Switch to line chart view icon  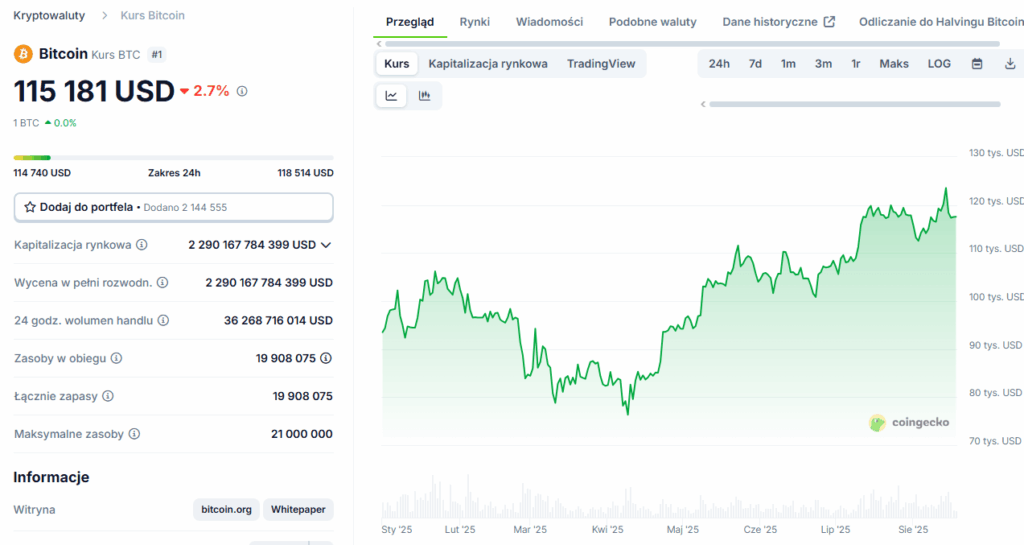point(391,96)
